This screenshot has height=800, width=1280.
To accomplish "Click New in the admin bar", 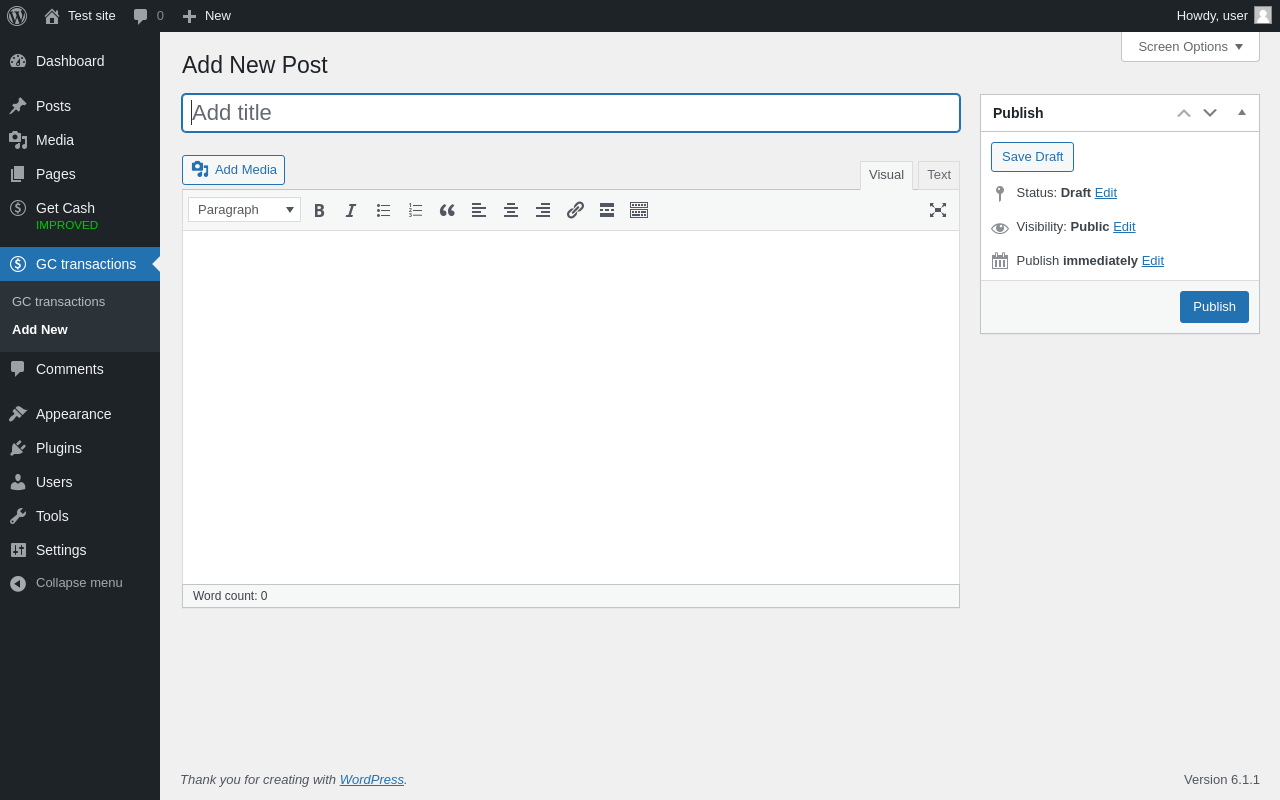I will coord(206,16).
